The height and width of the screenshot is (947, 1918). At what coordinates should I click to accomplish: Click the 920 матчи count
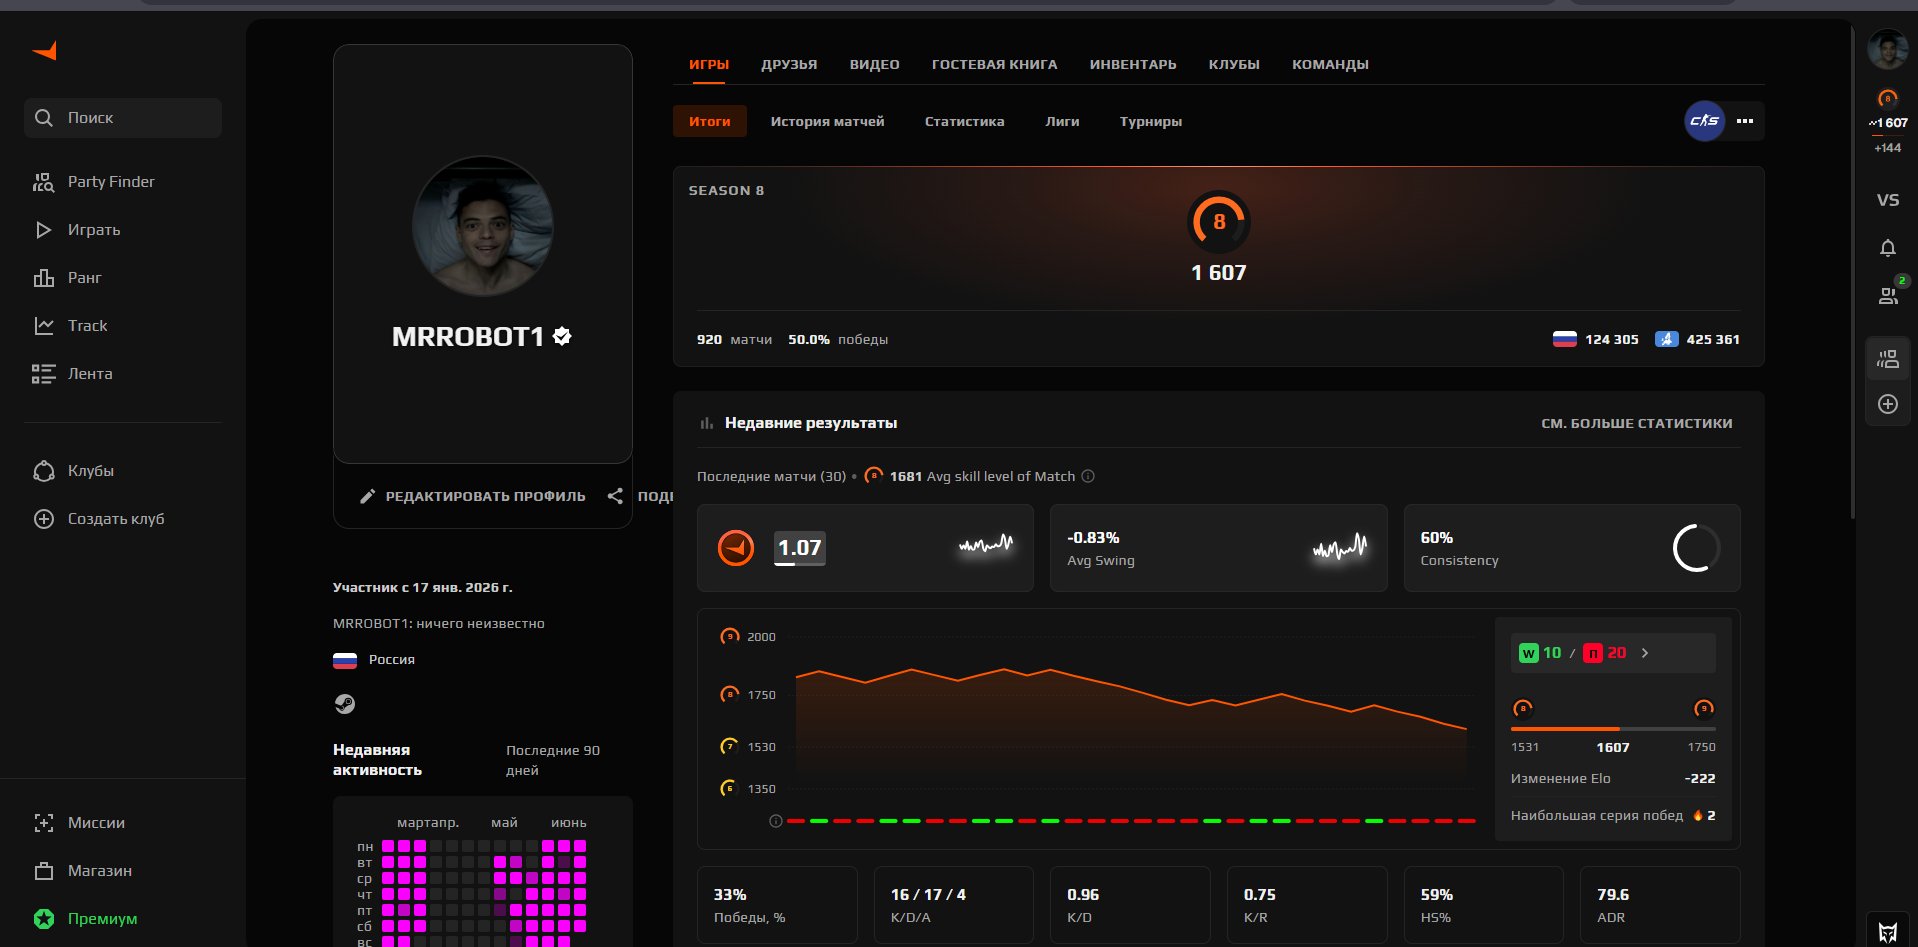click(x=735, y=339)
